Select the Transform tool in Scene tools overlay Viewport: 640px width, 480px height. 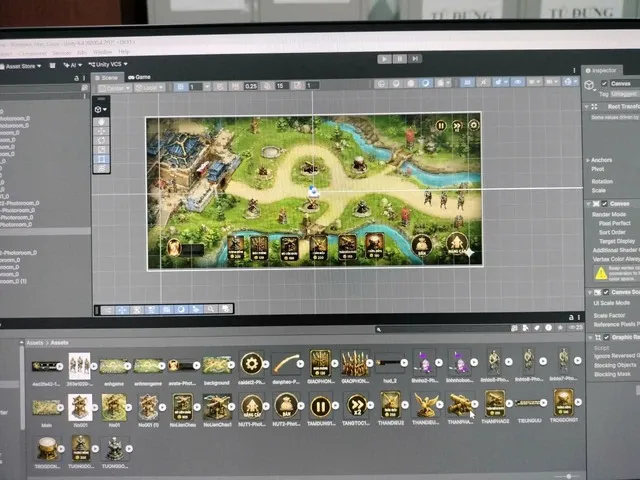point(102,168)
